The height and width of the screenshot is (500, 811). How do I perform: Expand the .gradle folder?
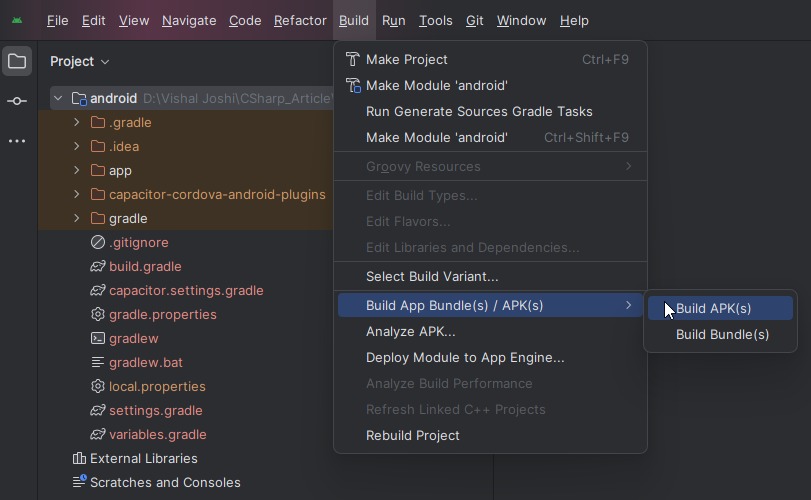pos(77,122)
